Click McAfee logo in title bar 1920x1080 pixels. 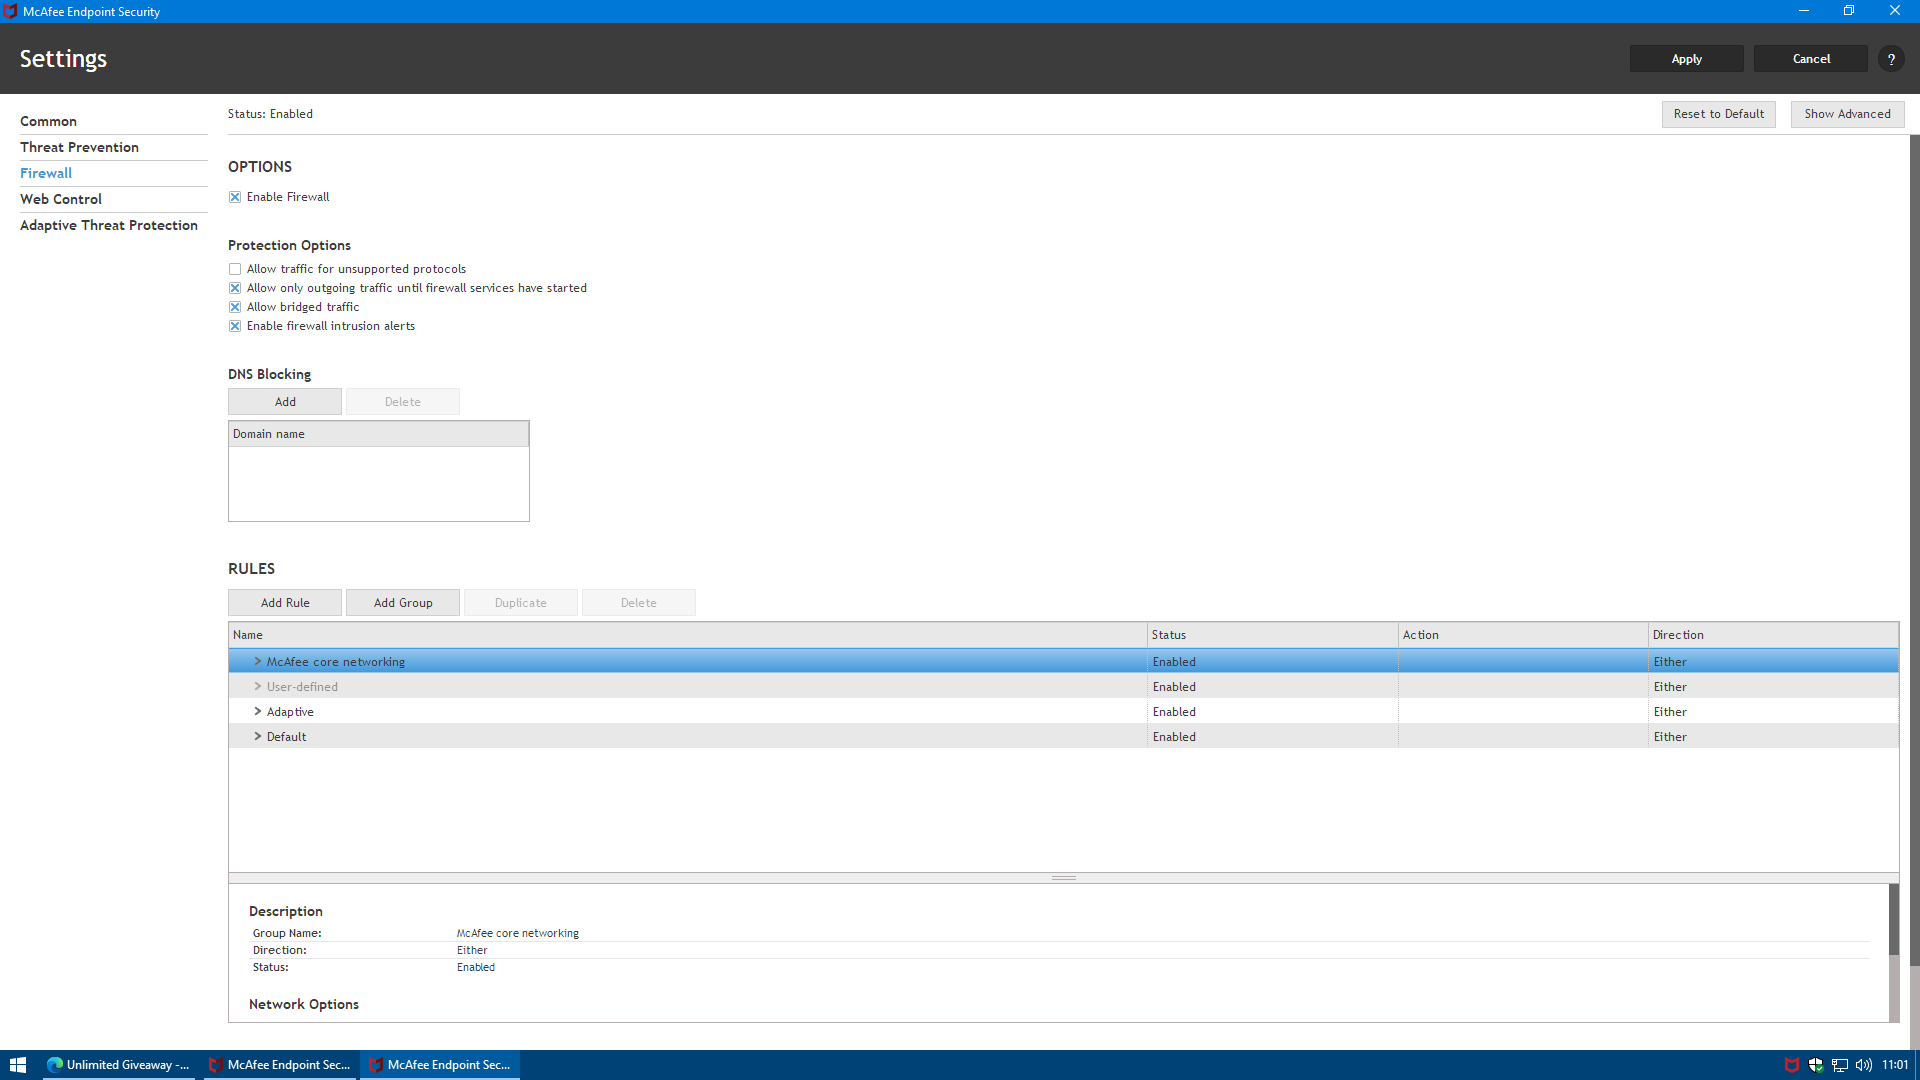coord(11,11)
